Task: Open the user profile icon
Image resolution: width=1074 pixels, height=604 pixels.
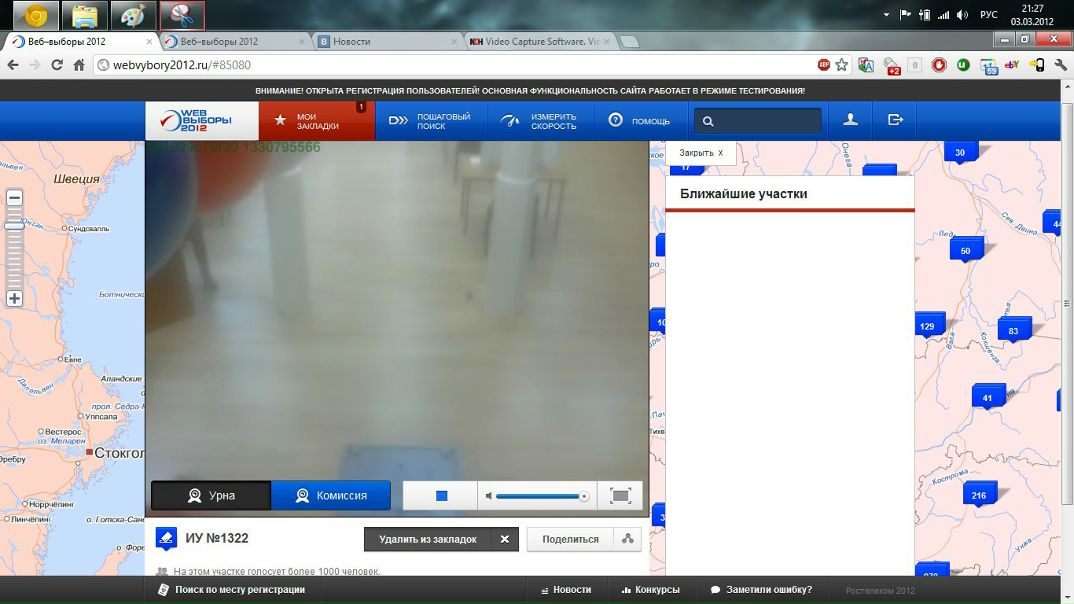Action: (850, 120)
